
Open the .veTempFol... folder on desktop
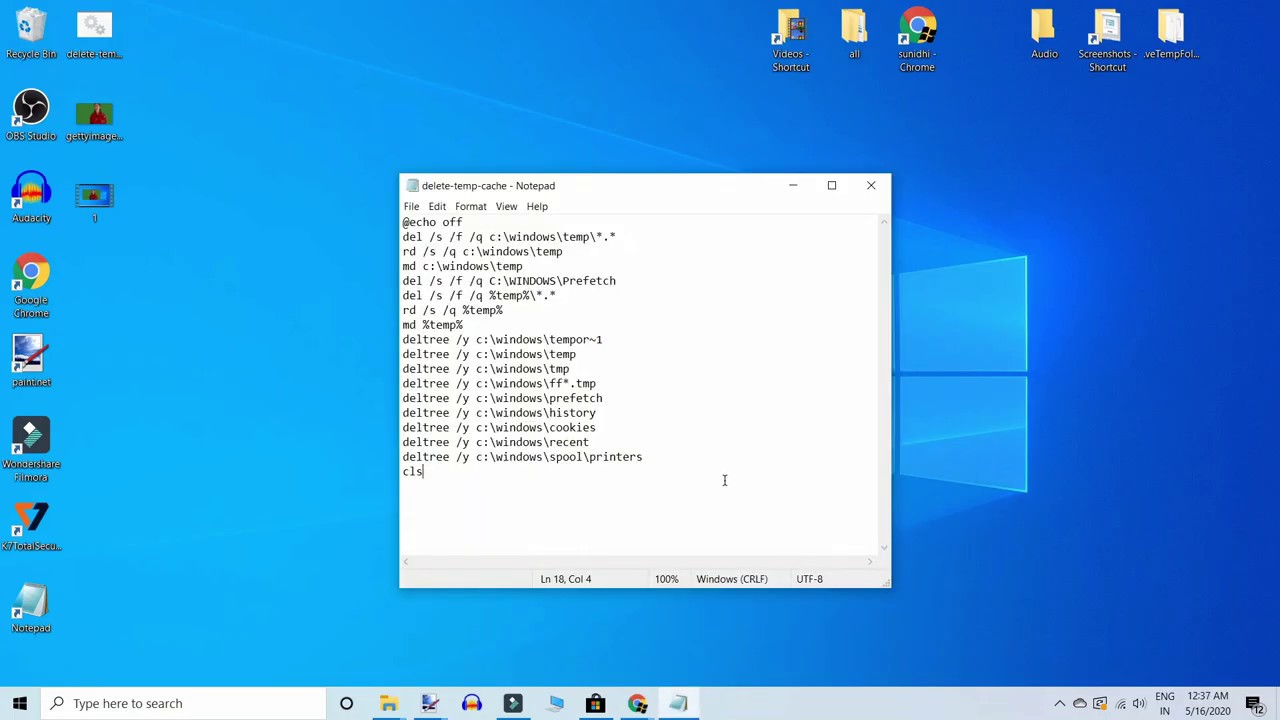1171,34
